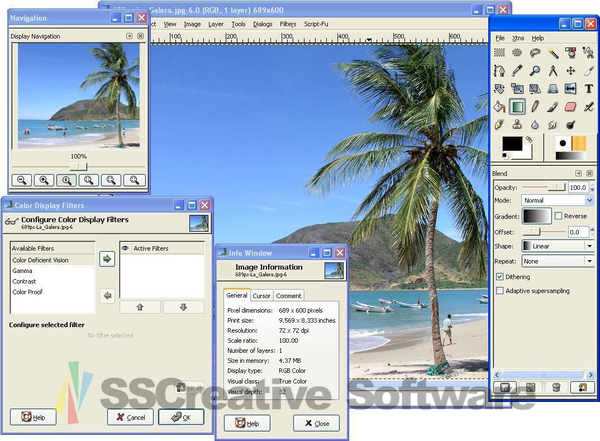Click the remove filter left arrow button

tap(107, 296)
